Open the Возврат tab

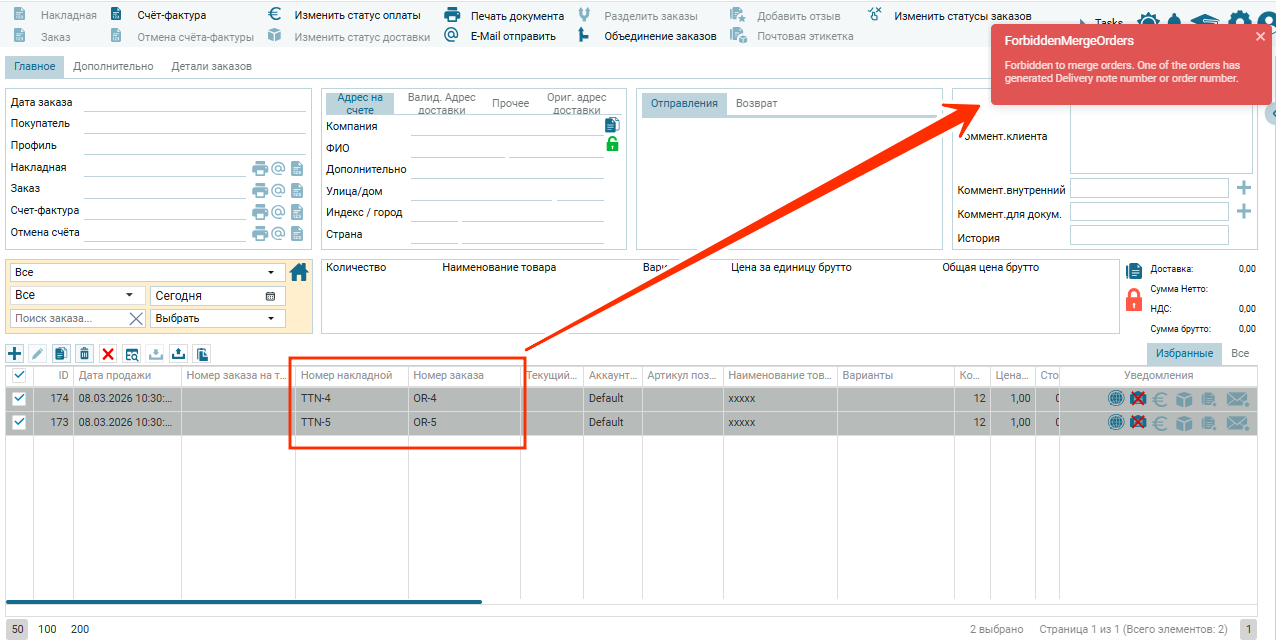pyautogui.click(x=756, y=104)
